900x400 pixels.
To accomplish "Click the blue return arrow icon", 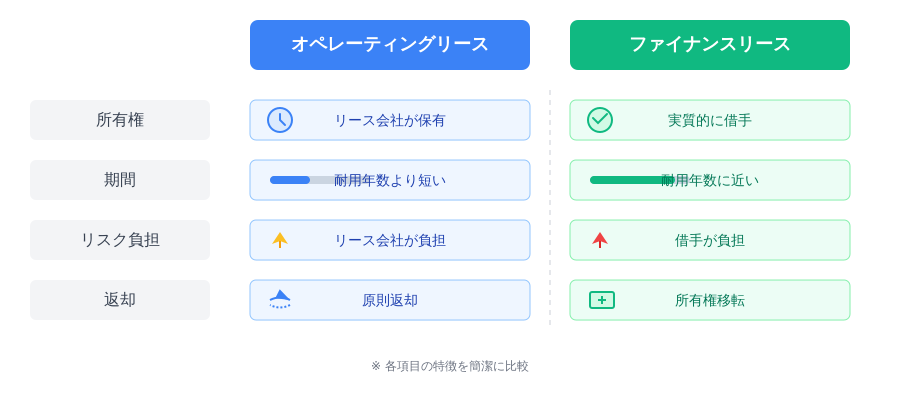I will [x=280, y=299].
